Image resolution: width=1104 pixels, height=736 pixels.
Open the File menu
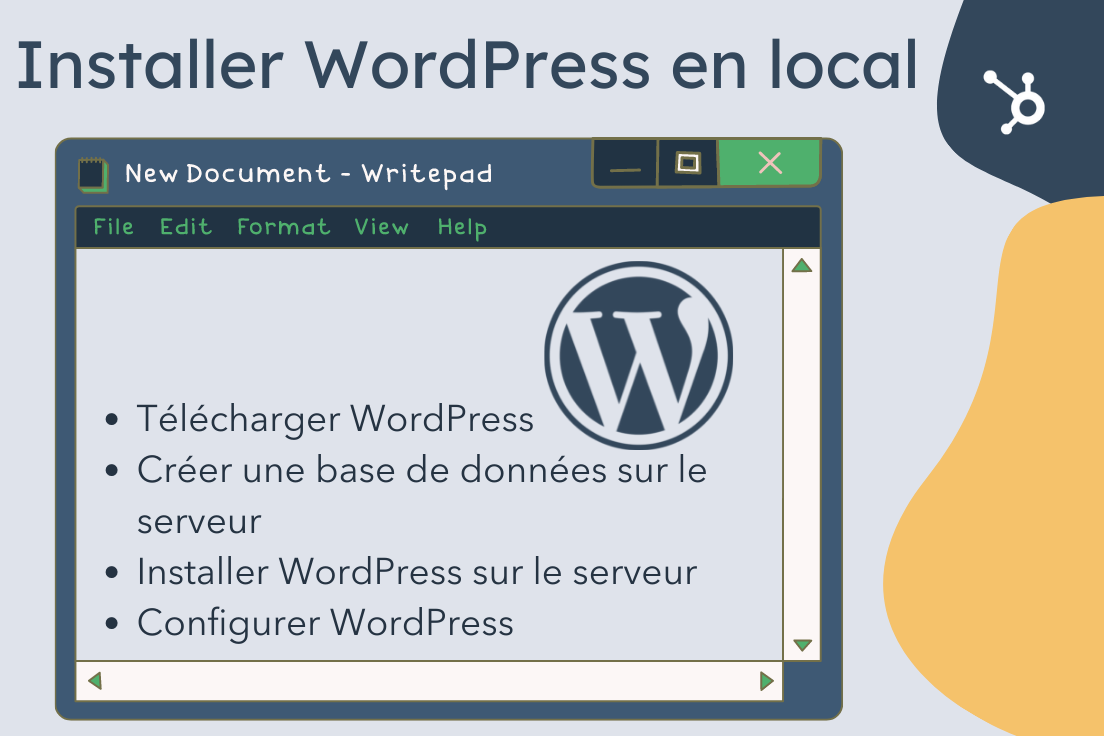[x=113, y=227]
